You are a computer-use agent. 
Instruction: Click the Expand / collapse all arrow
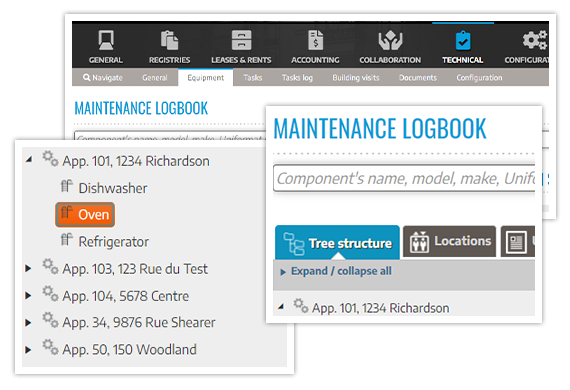click(283, 272)
